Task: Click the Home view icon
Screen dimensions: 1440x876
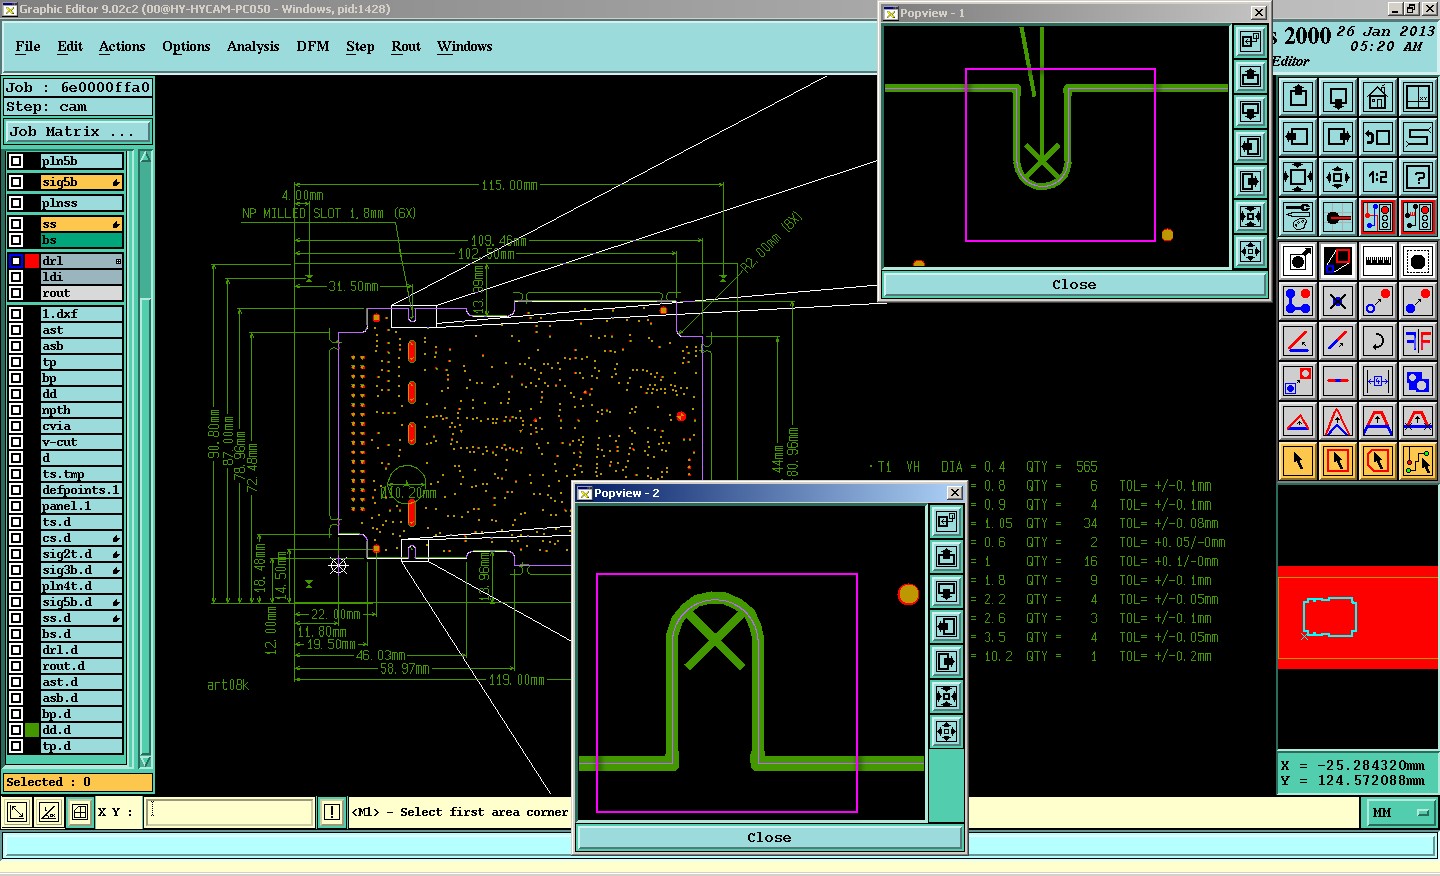Action: tap(1378, 96)
